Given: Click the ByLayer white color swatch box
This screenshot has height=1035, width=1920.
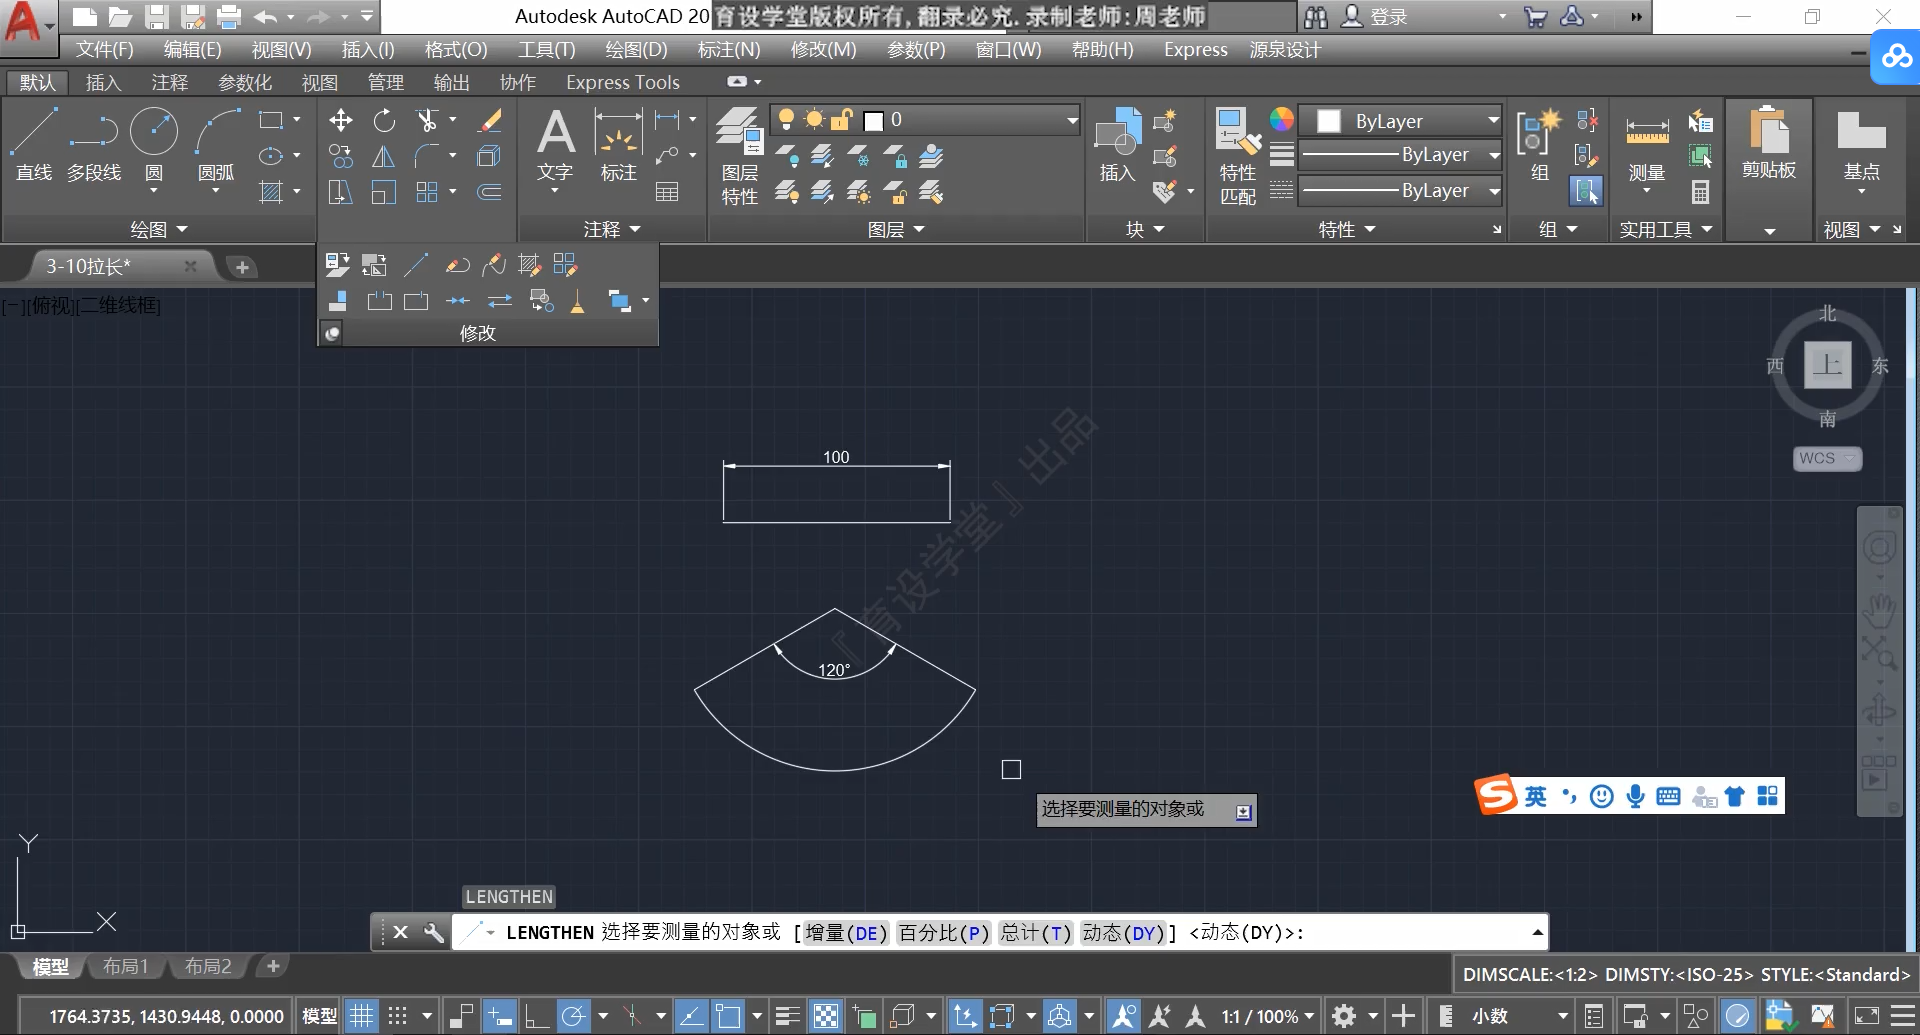Looking at the screenshot, I should pyautogui.click(x=1329, y=121).
